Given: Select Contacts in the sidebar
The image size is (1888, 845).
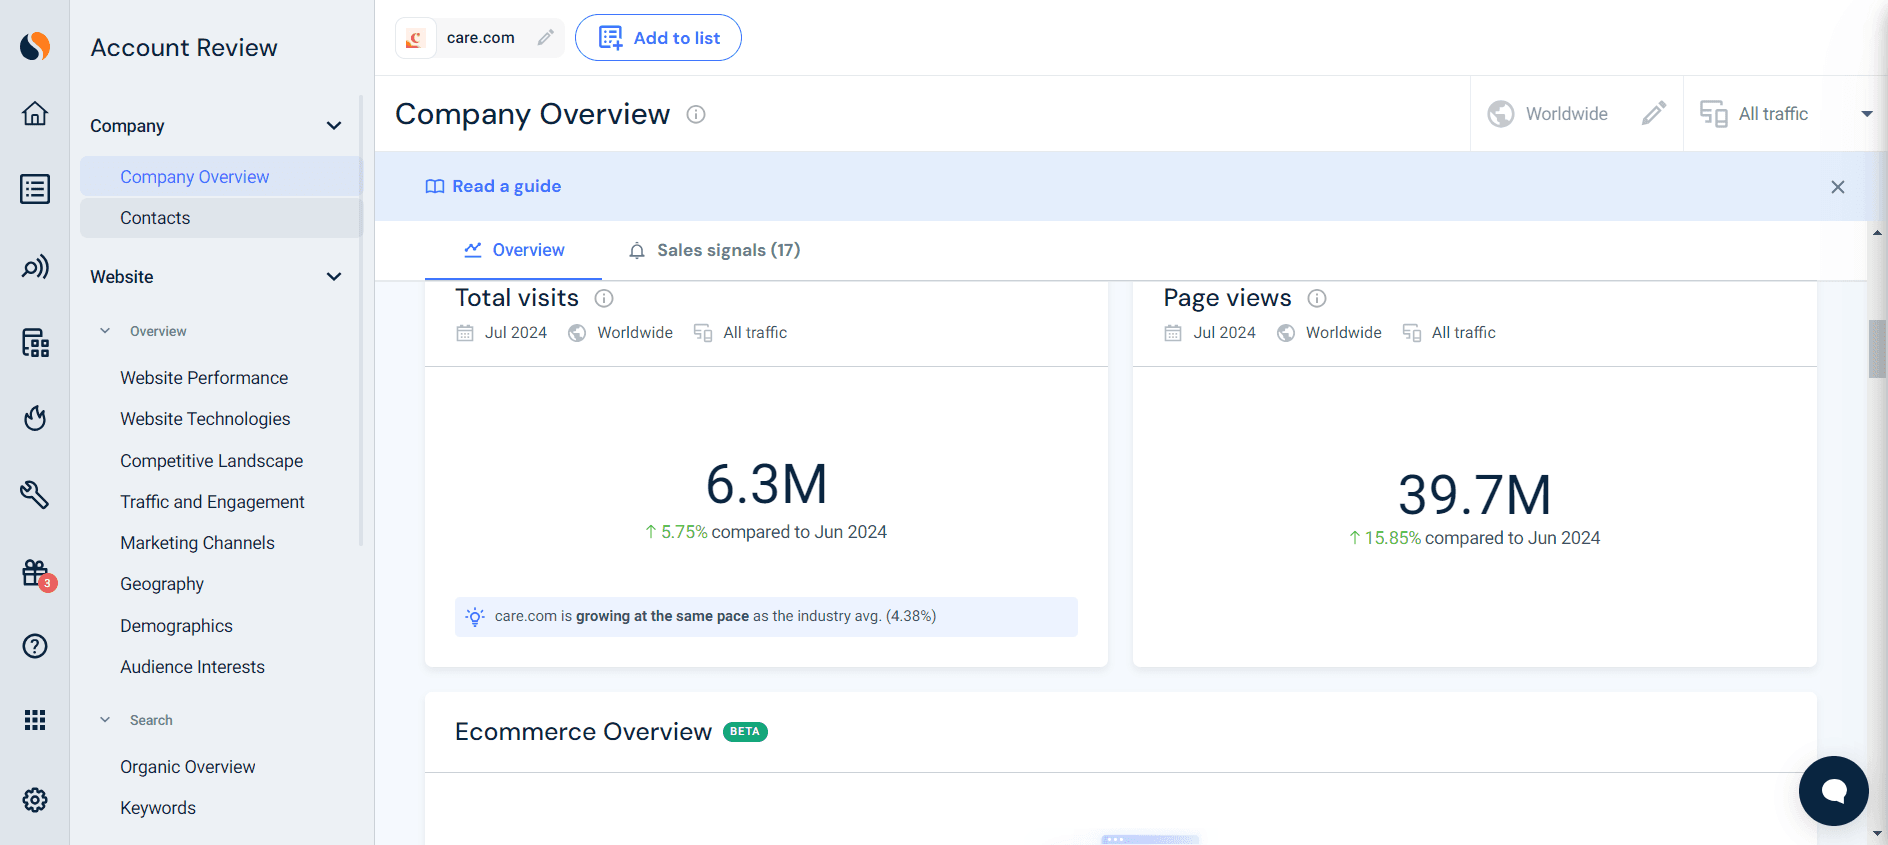Looking at the screenshot, I should coord(221,218).
